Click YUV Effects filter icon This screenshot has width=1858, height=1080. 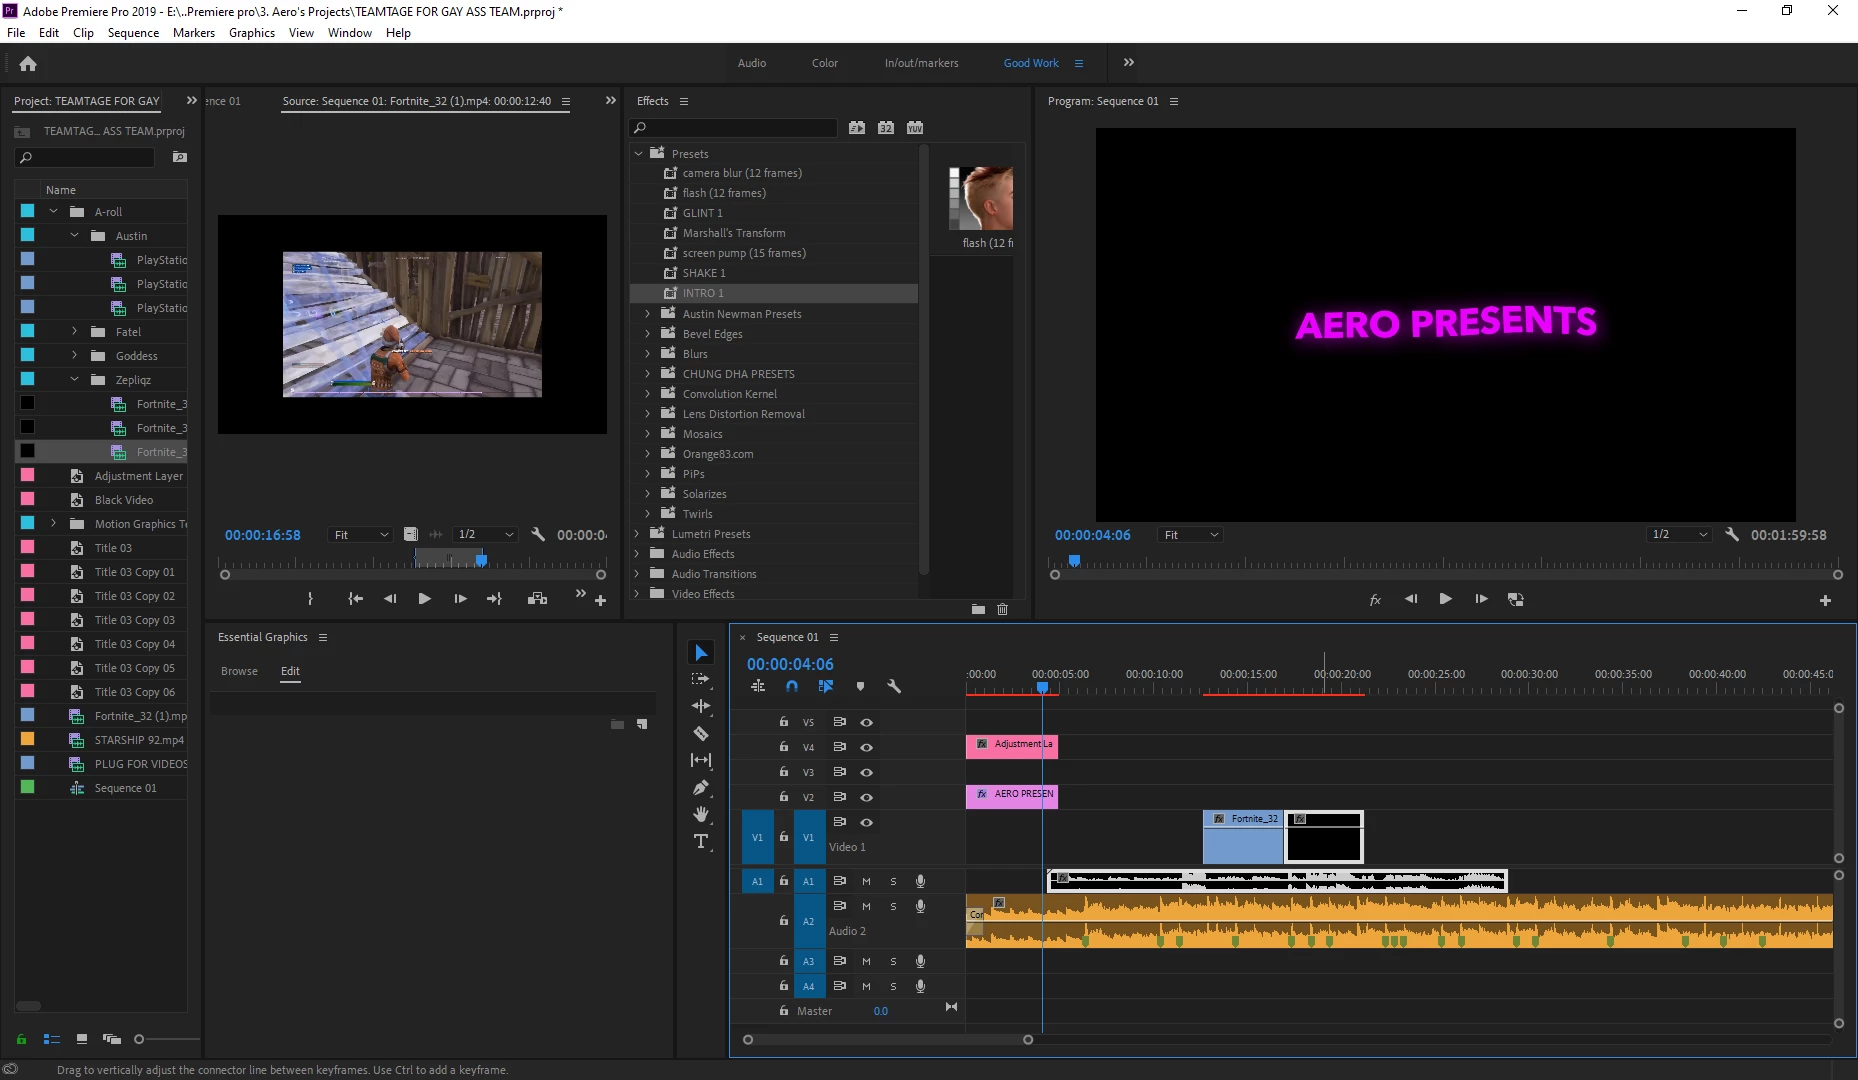pos(915,128)
